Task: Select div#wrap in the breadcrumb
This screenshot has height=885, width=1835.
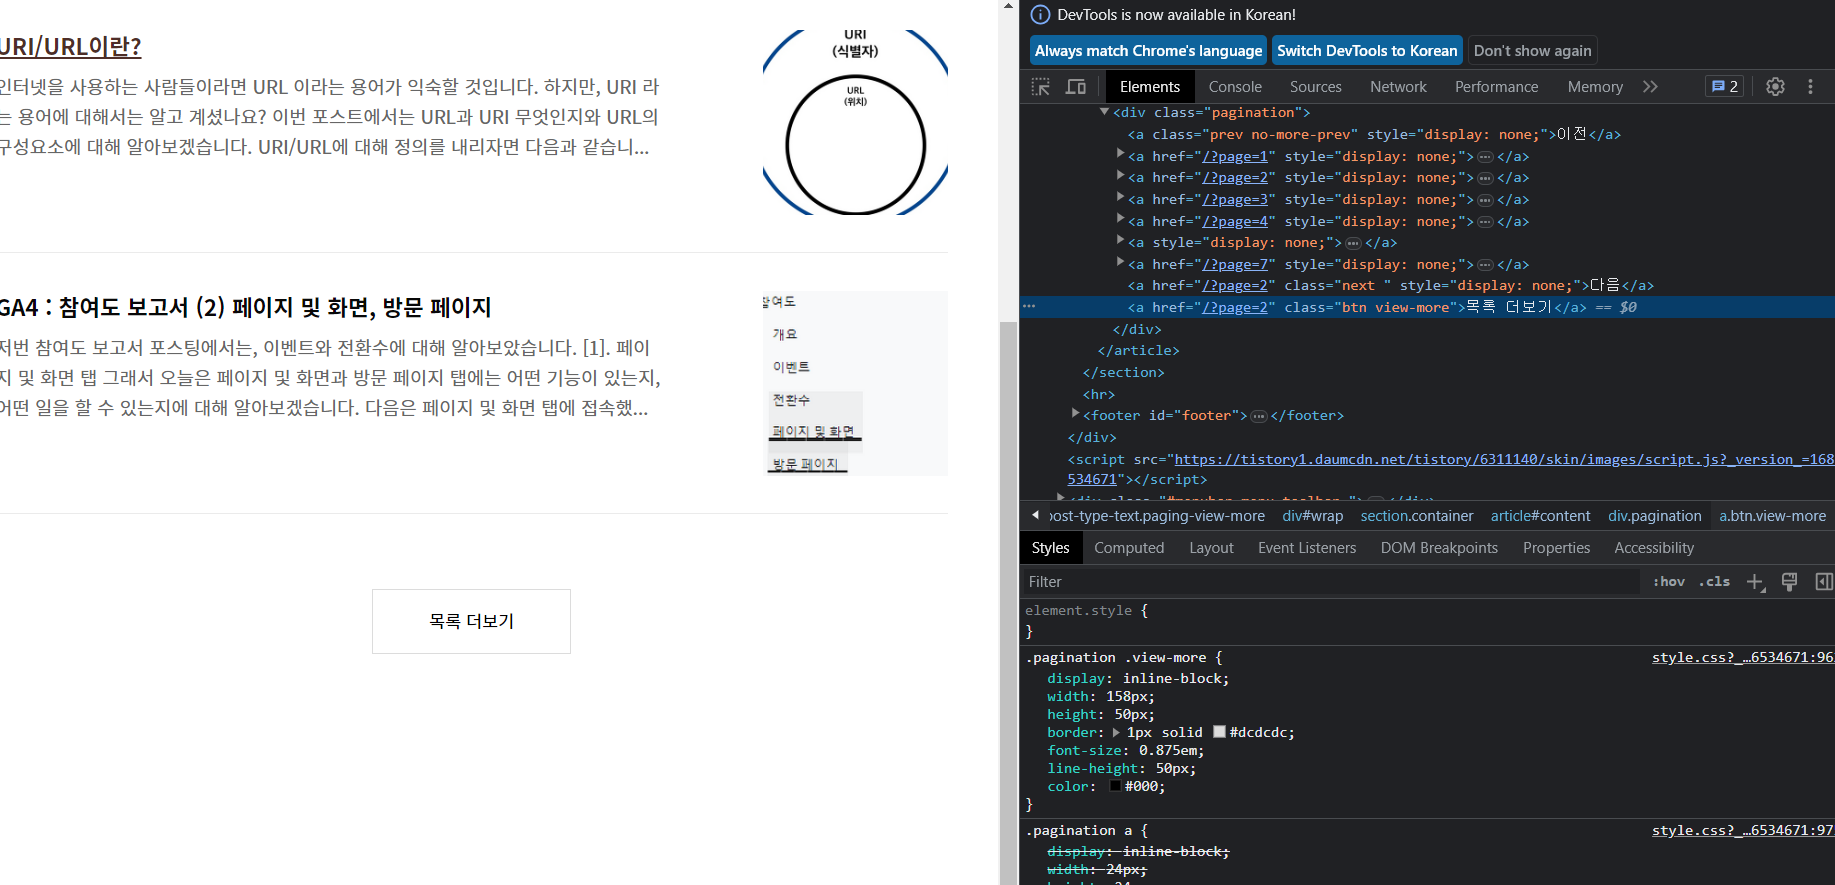Action: (x=1313, y=516)
